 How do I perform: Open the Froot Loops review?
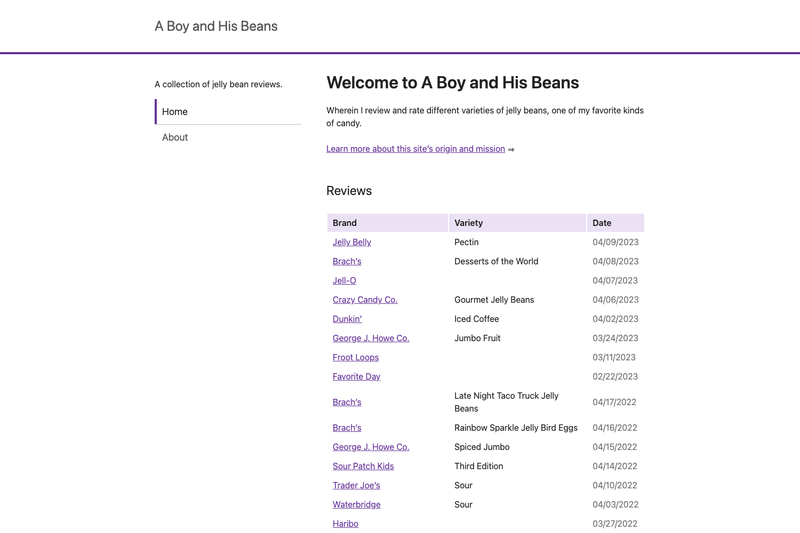point(355,358)
